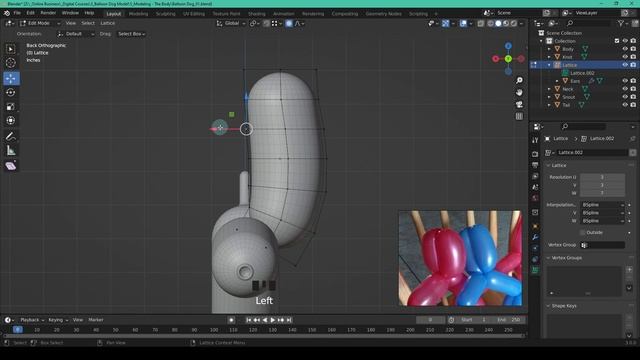Viewport: 640px width, 360px height.
Task: Open the Edit Mode dropdown
Action: [40, 24]
